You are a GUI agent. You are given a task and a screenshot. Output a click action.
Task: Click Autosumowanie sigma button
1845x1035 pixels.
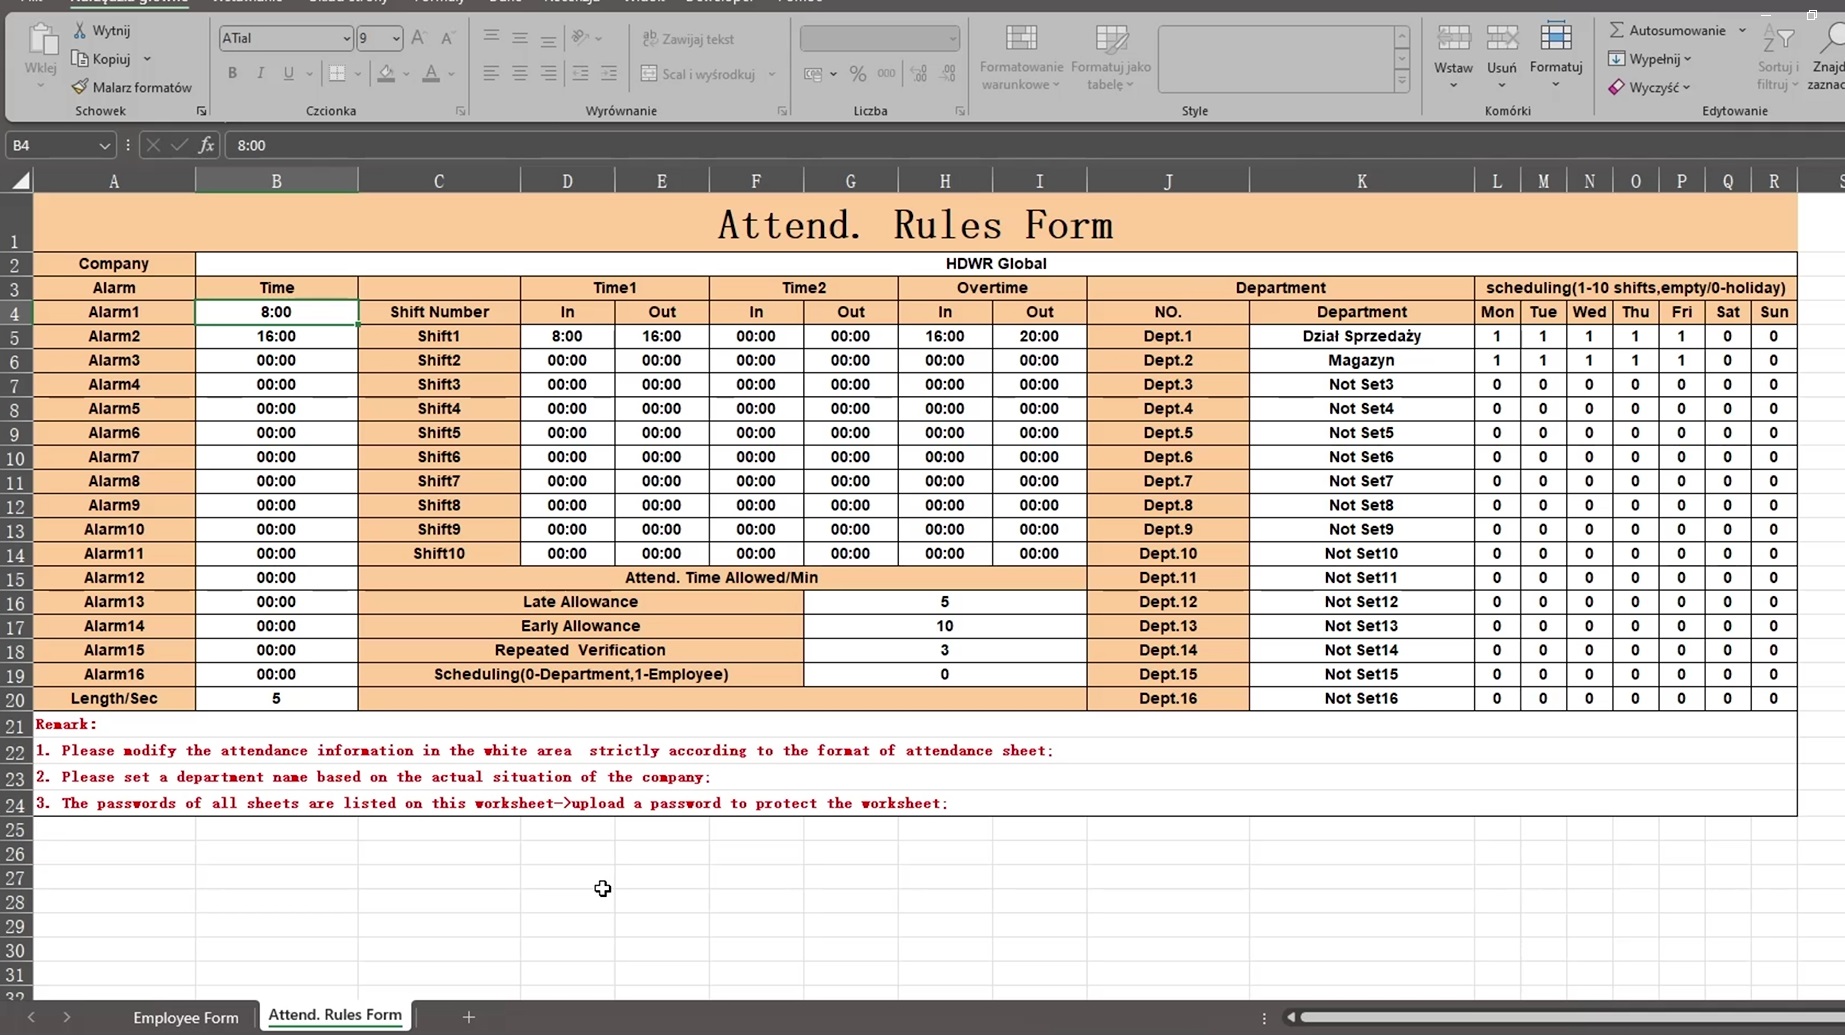click(1667, 31)
